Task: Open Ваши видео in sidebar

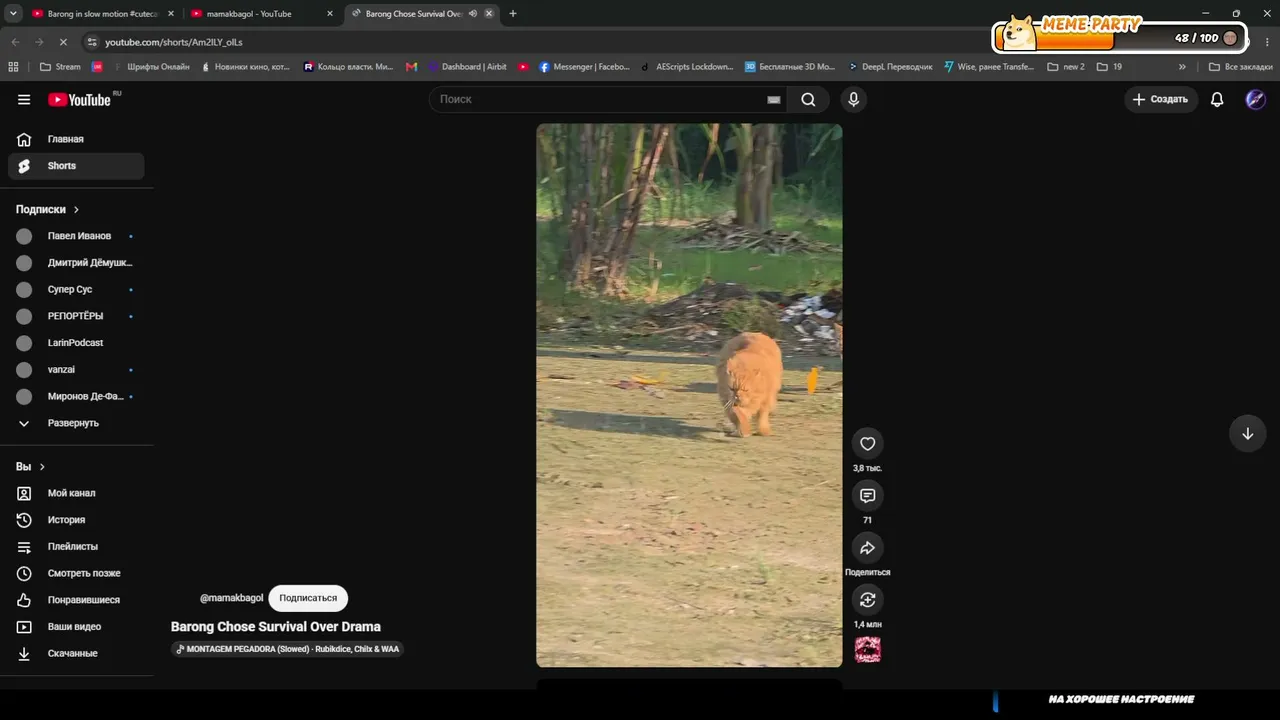Action: tap(76, 627)
